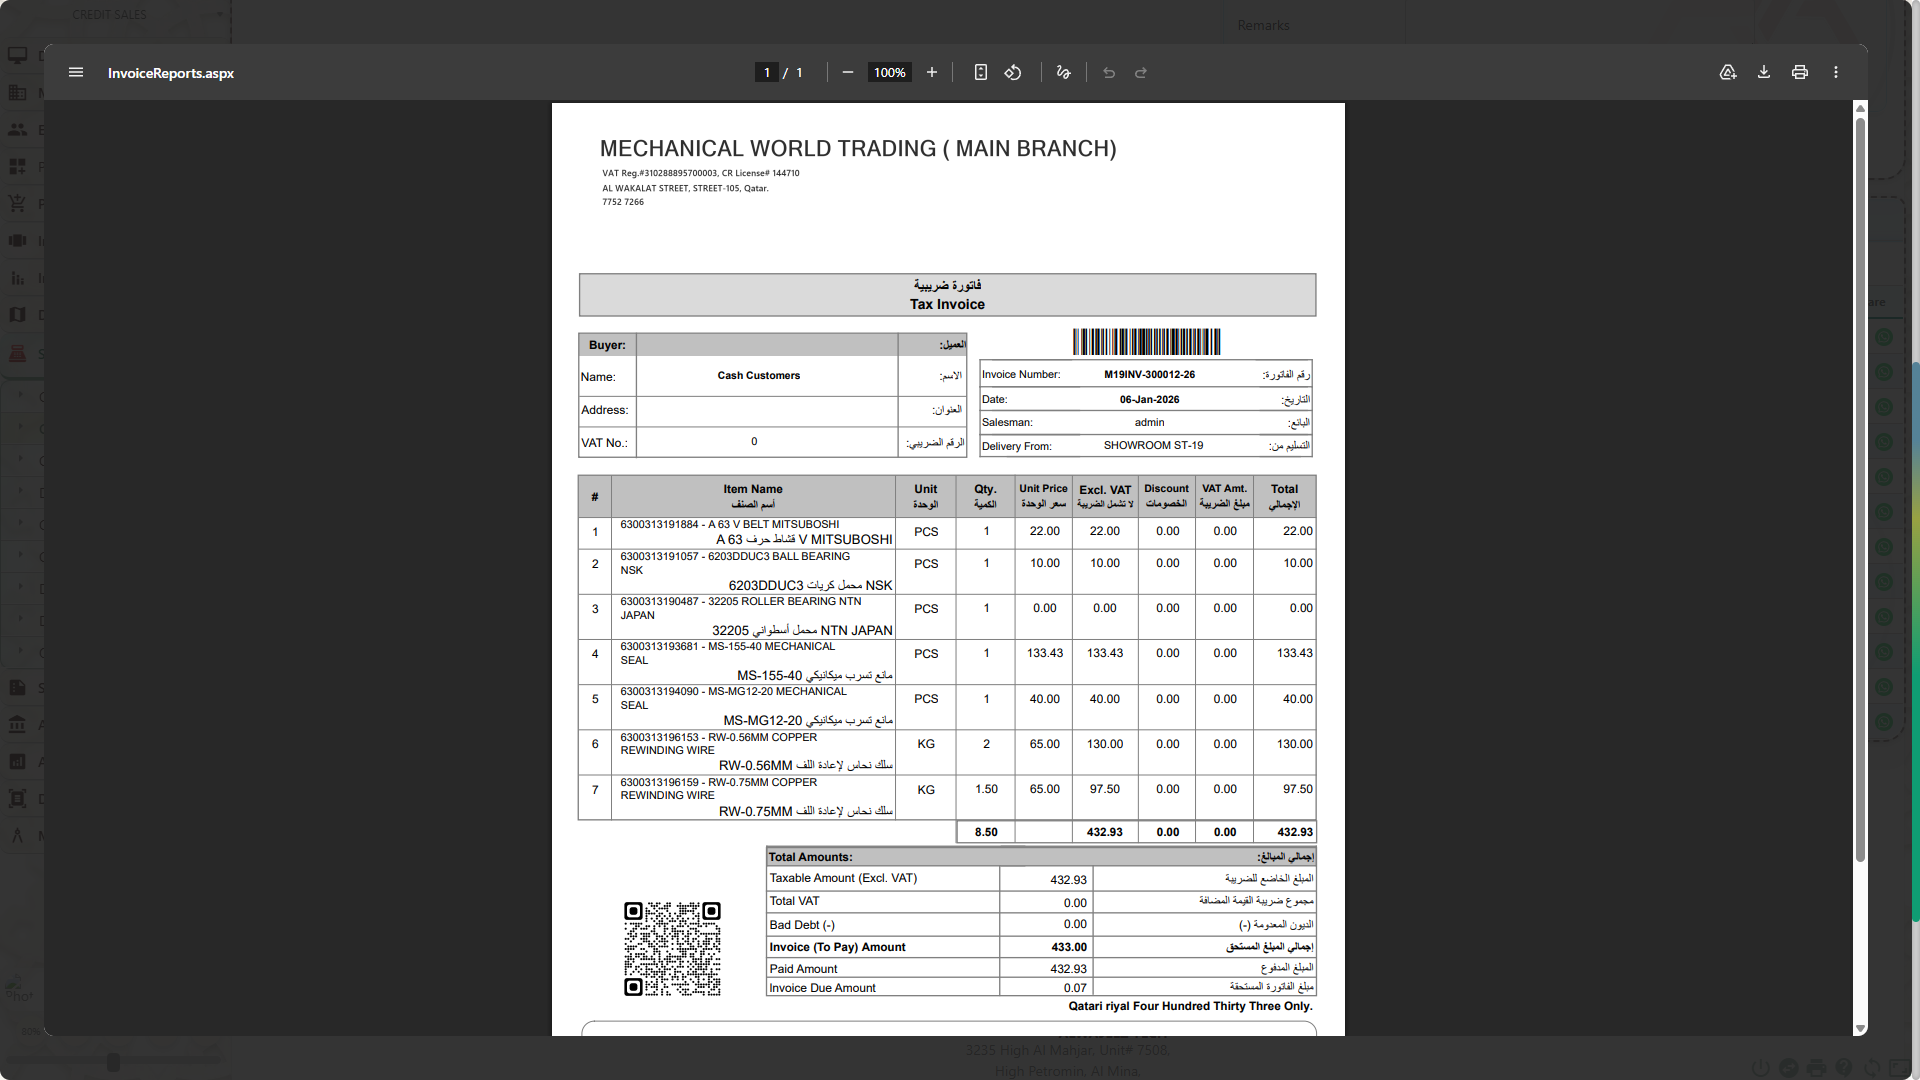Open the more actions three-dot menu
Image resolution: width=1920 pixels, height=1080 pixels.
pos(1836,72)
